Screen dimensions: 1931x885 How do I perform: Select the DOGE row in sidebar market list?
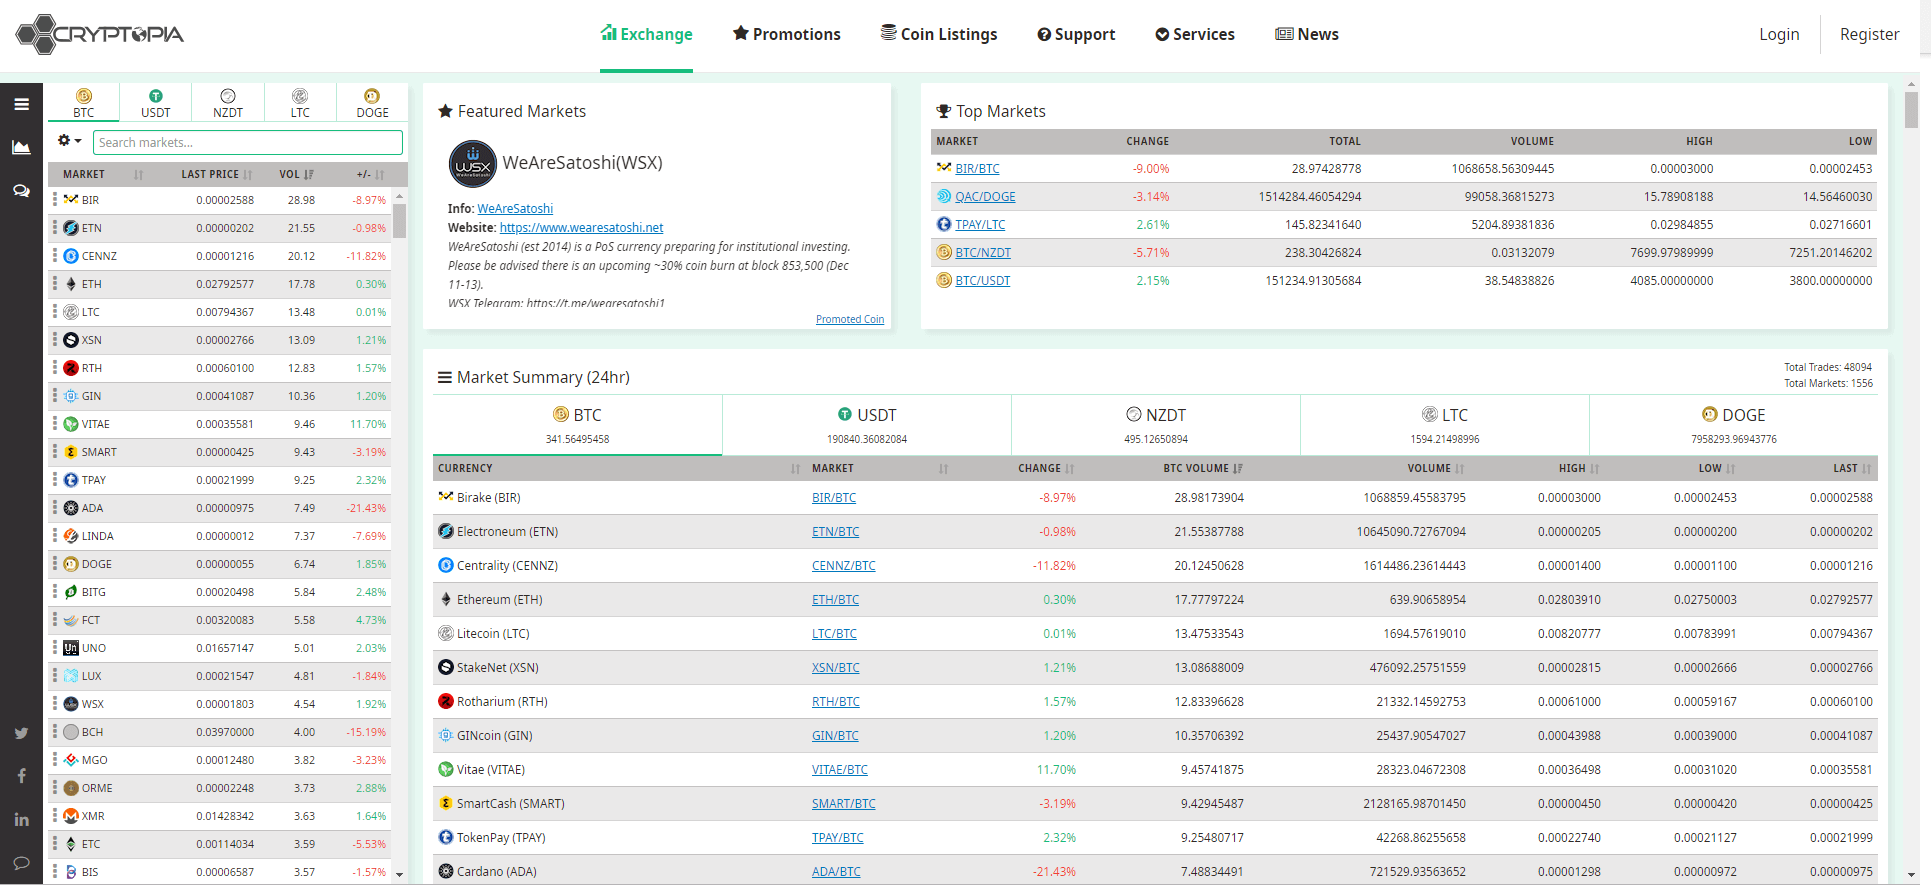coord(220,564)
